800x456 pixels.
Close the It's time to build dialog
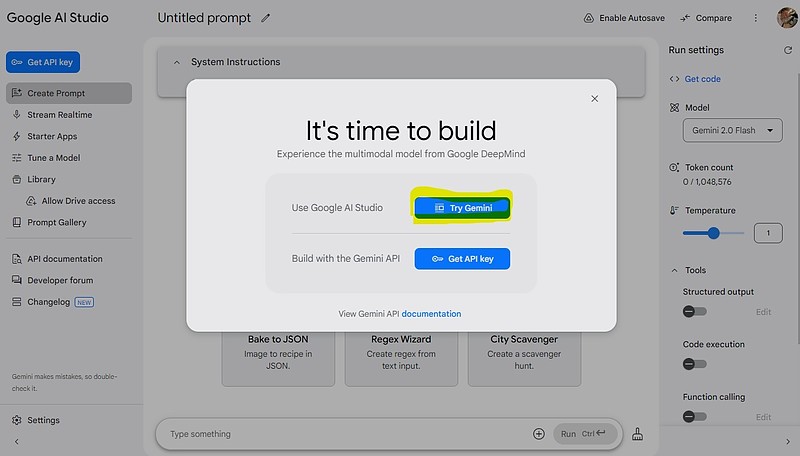(594, 98)
